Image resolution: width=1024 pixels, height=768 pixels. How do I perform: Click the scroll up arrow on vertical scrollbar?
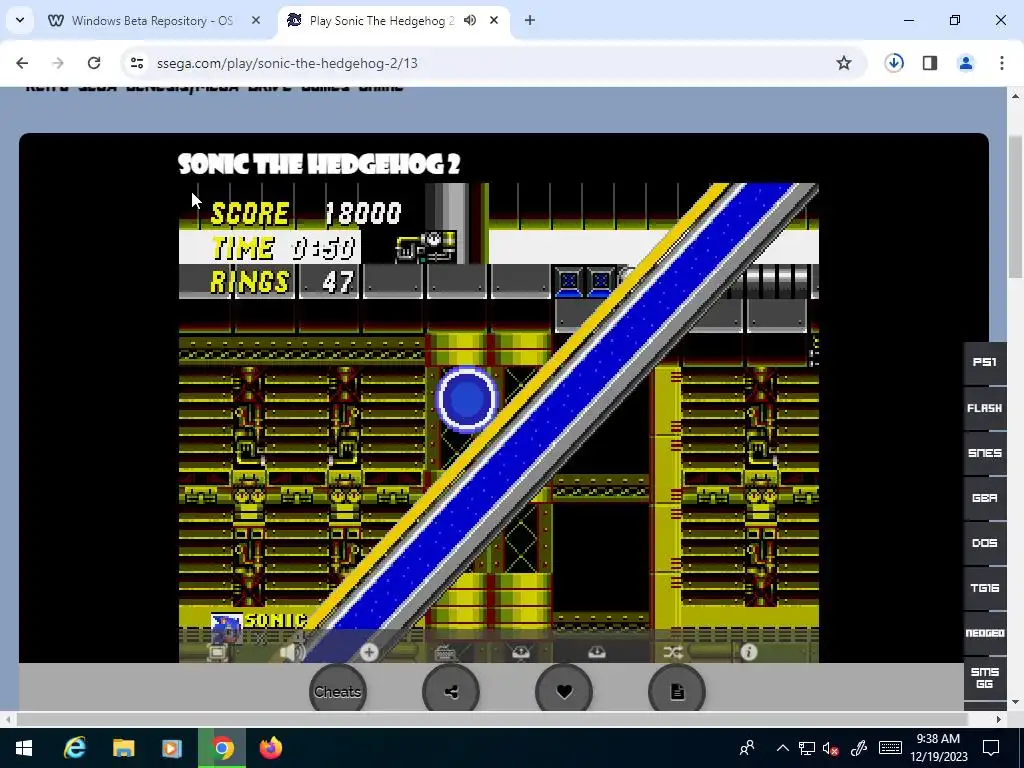tap(1015, 96)
